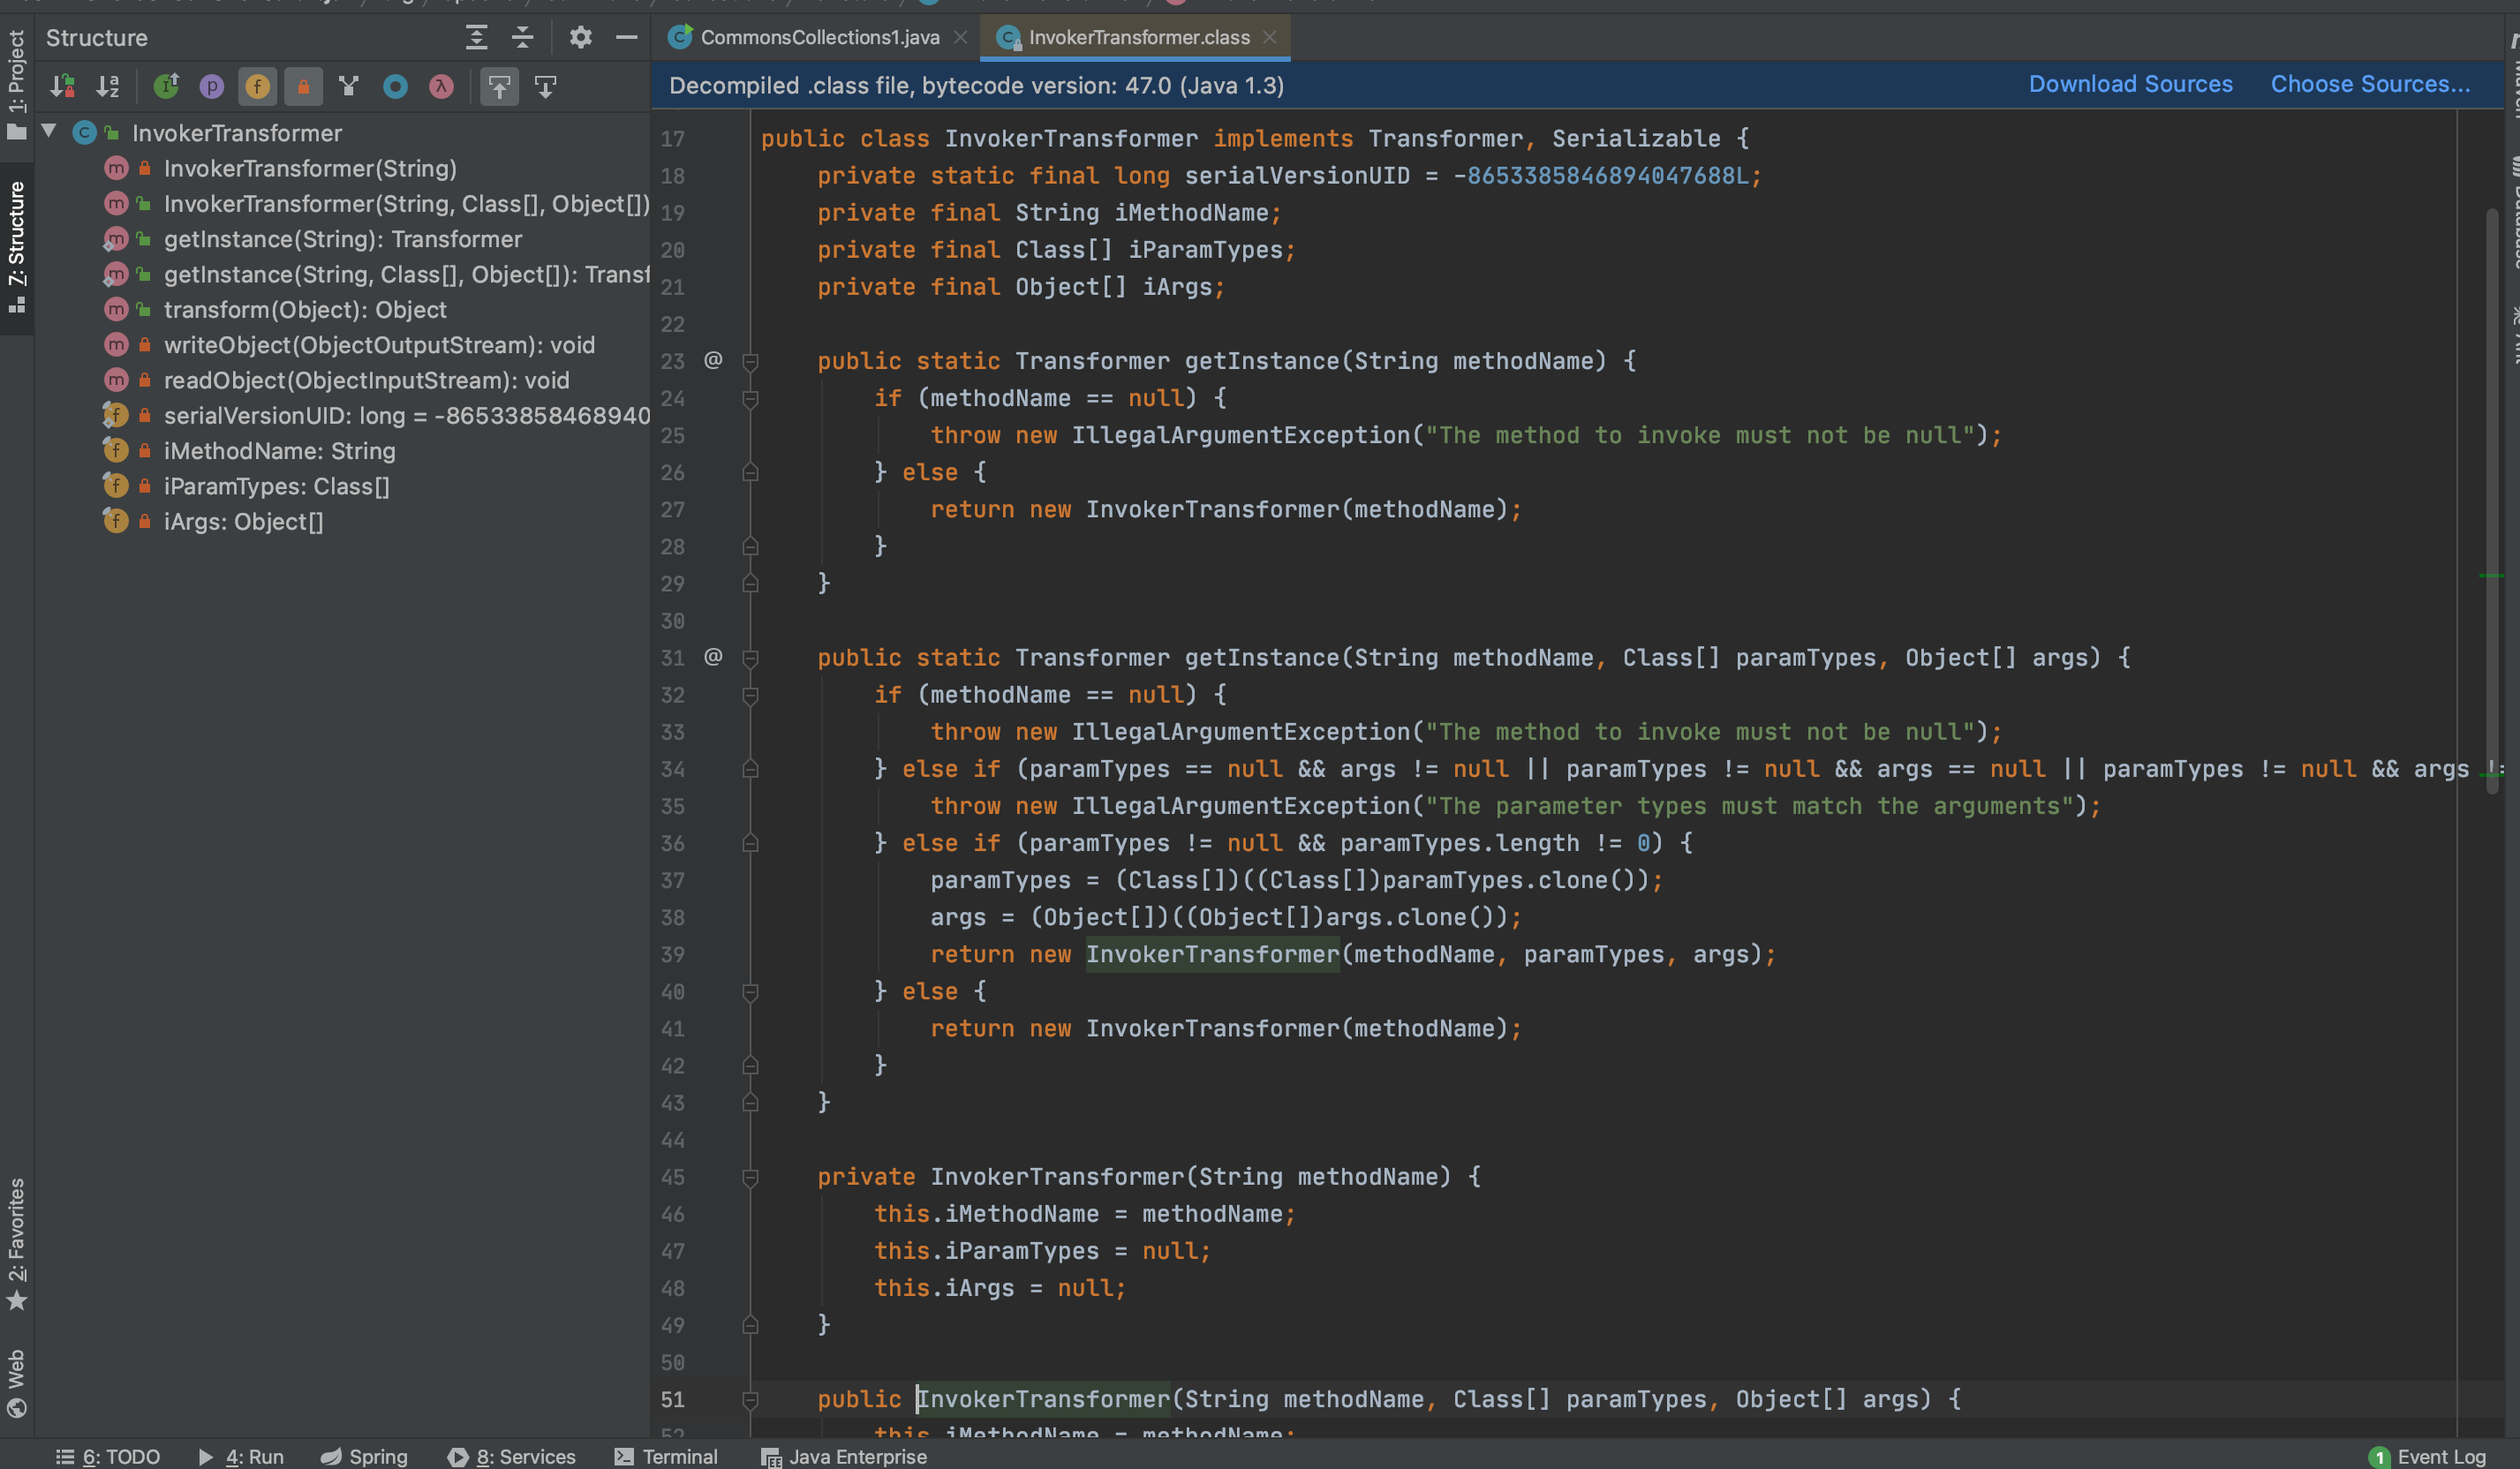Open Structure panel settings gear
The width and height of the screenshot is (2520, 1469).
tap(580, 38)
